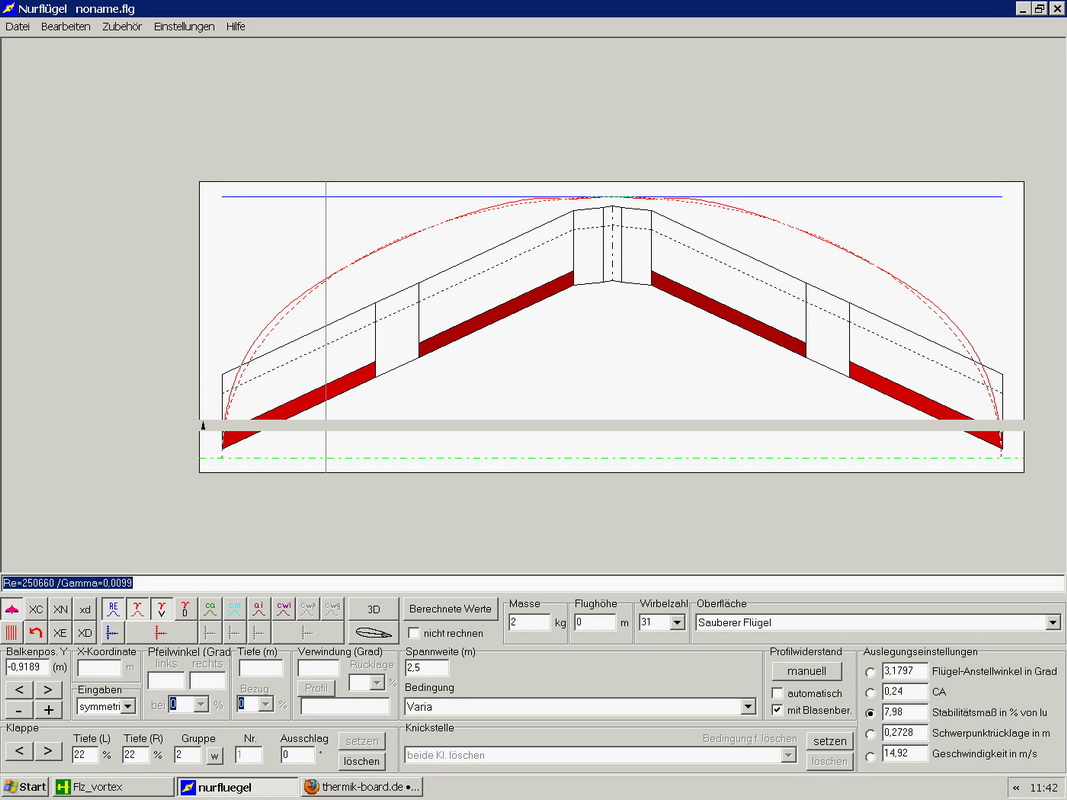Click the purple cwi distribution icon
Viewport: 1067px width, 800px height.
point(284,609)
